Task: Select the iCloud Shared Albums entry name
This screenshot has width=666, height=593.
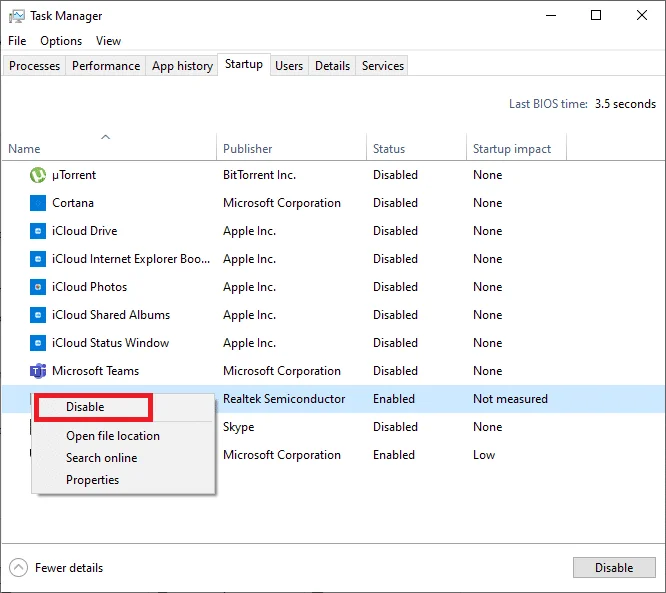Action: tap(111, 315)
